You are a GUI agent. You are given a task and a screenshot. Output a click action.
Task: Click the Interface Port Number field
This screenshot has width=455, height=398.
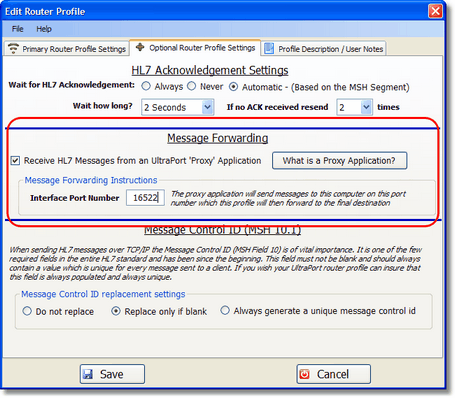tap(145, 198)
